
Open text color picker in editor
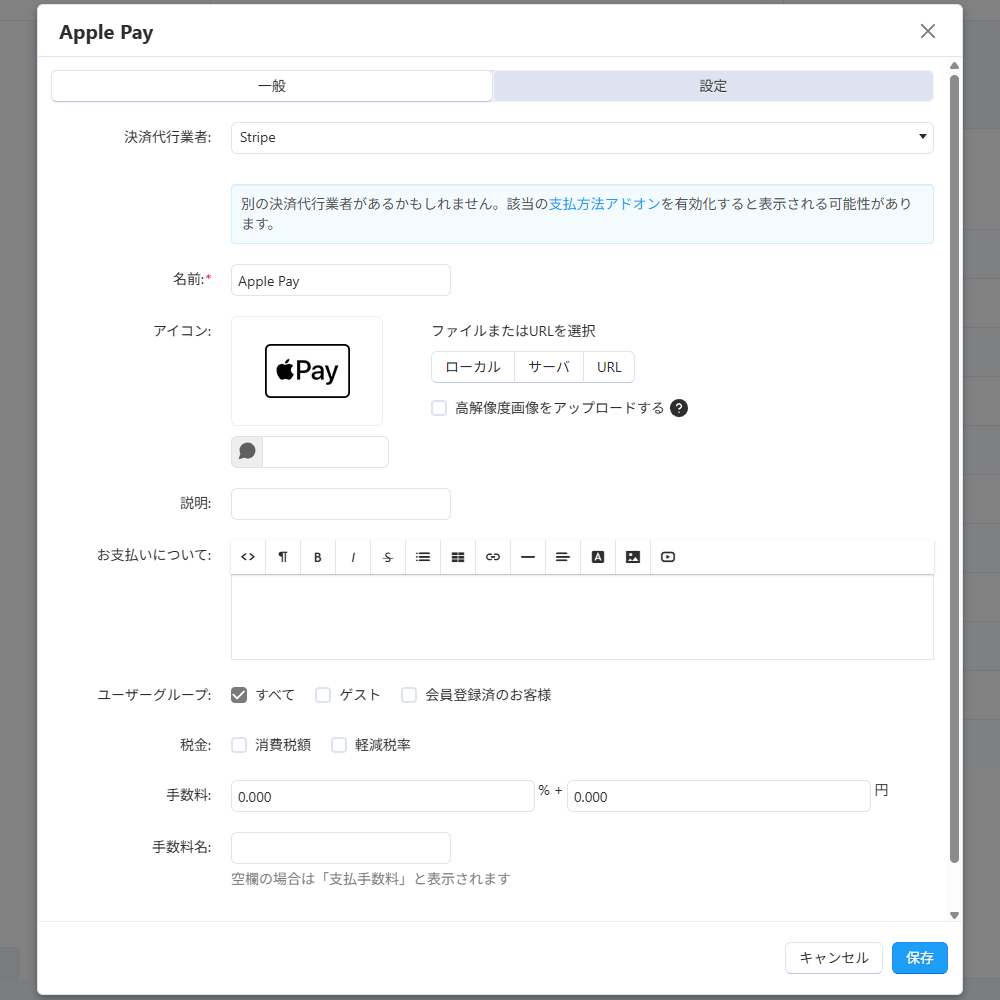pos(598,557)
